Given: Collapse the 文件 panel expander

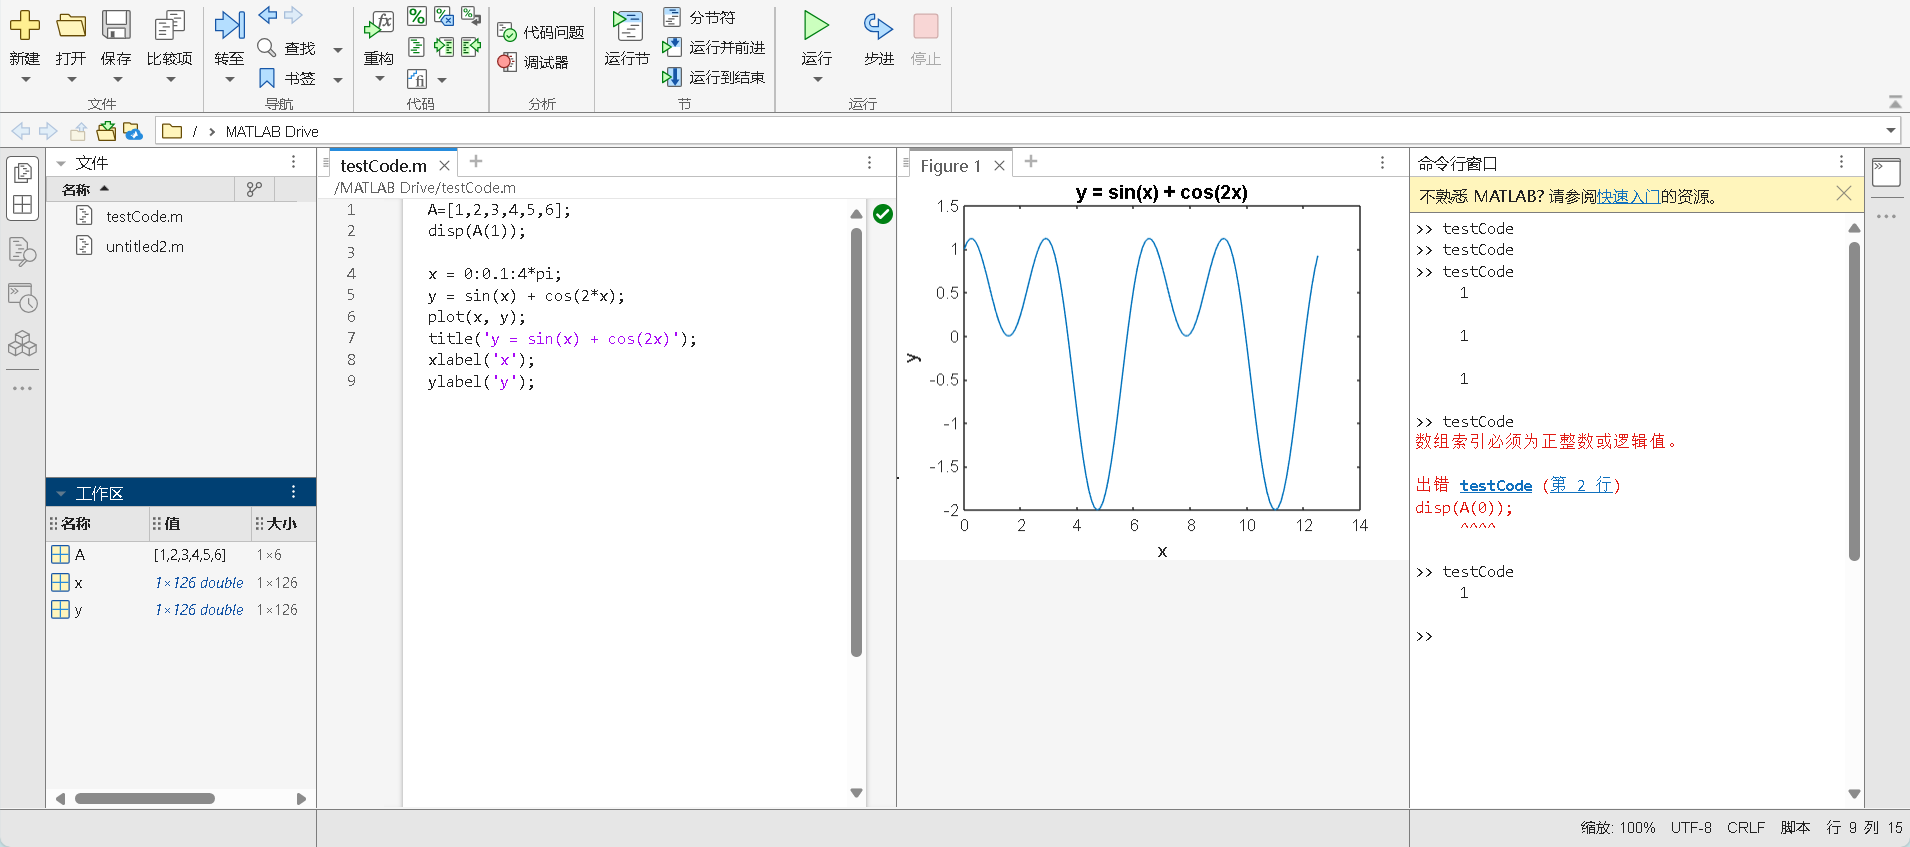Looking at the screenshot, I should (x=61, y=163).
